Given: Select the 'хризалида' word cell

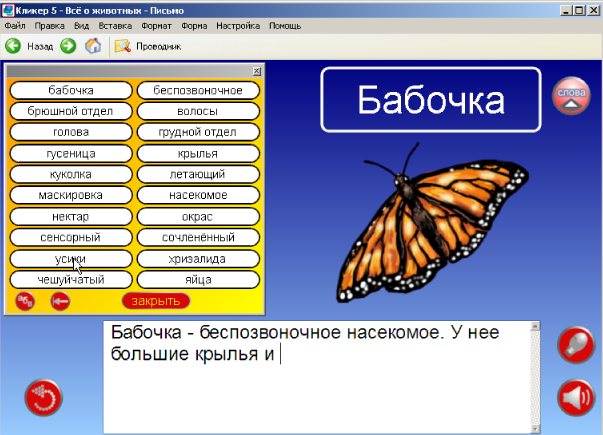Looking at the screenshot, I should tap(198, 259).
